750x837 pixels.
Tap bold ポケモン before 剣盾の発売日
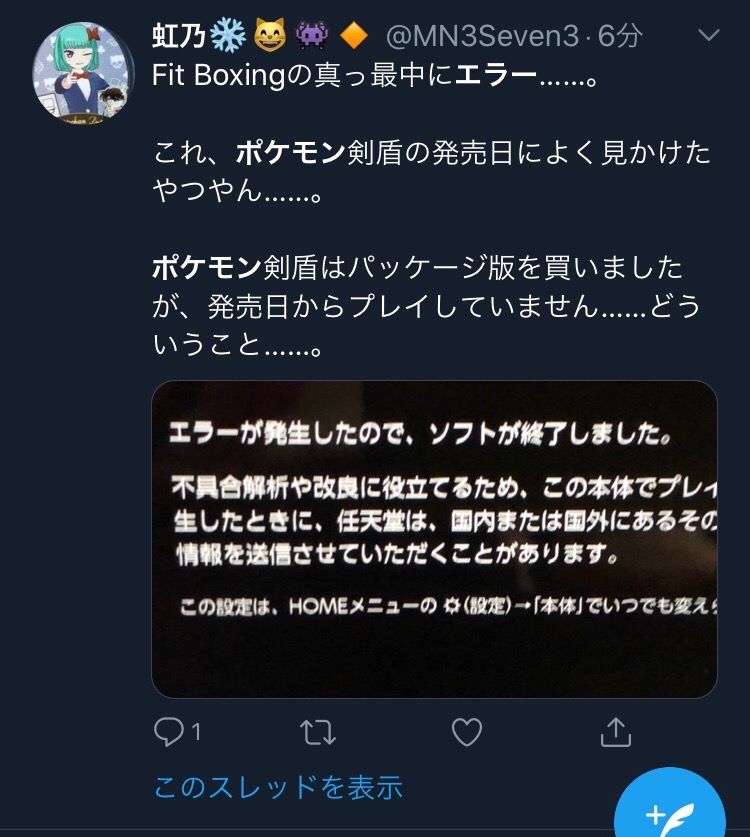tap(291, 152)
